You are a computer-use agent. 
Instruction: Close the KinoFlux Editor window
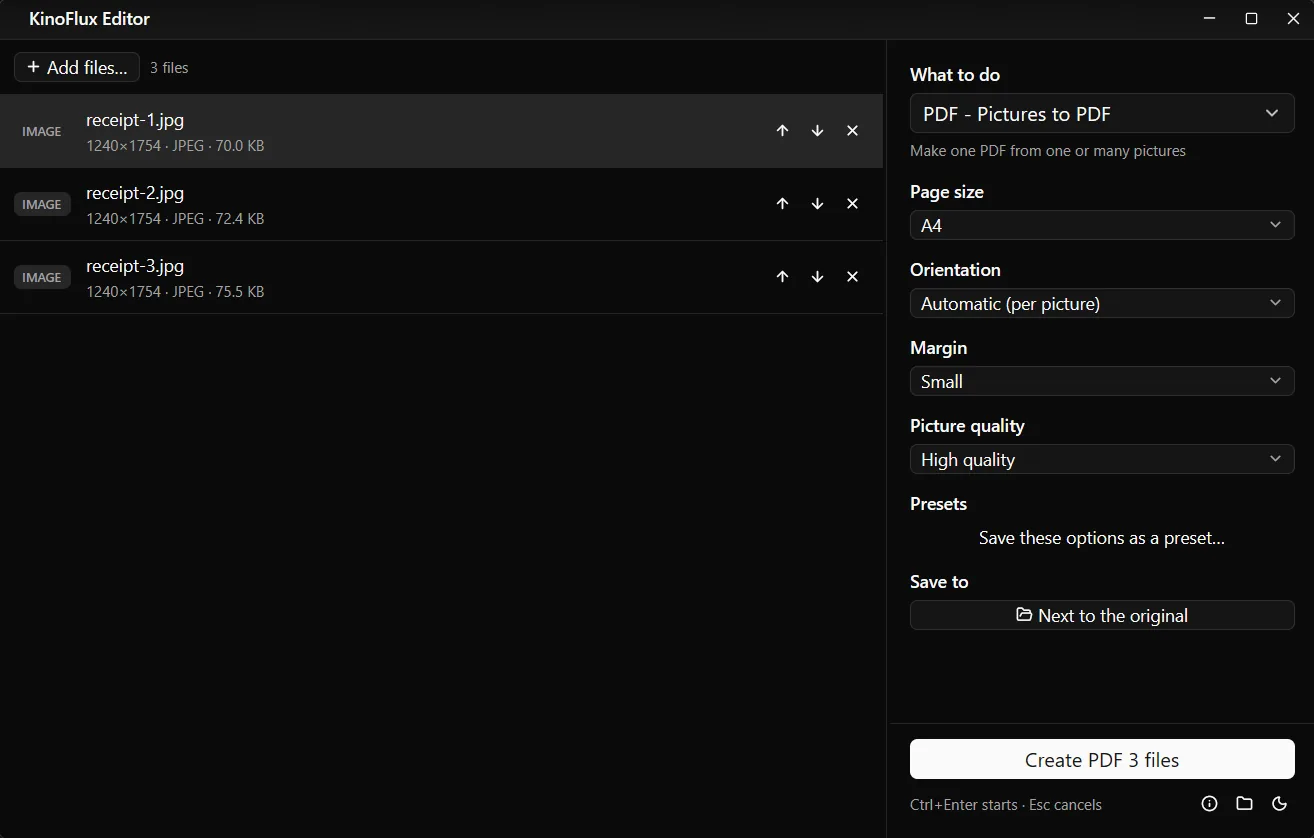pos(1293,19)
